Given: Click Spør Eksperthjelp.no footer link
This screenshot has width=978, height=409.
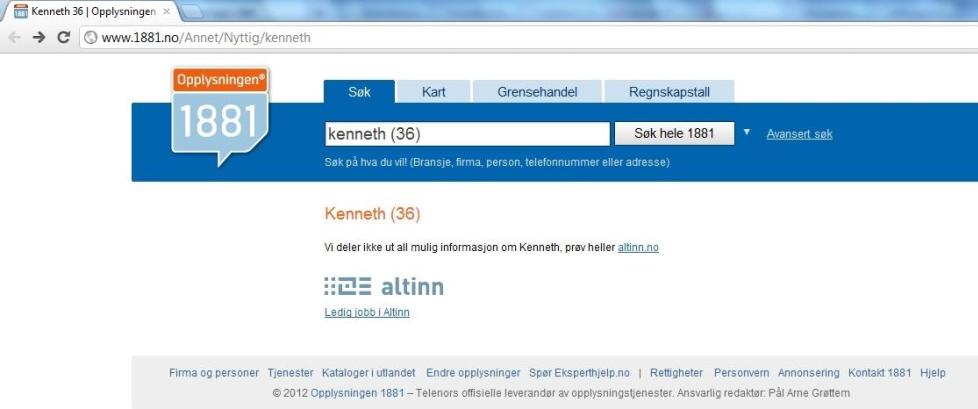Looking at the screenshot, I should tap(579, 373).
